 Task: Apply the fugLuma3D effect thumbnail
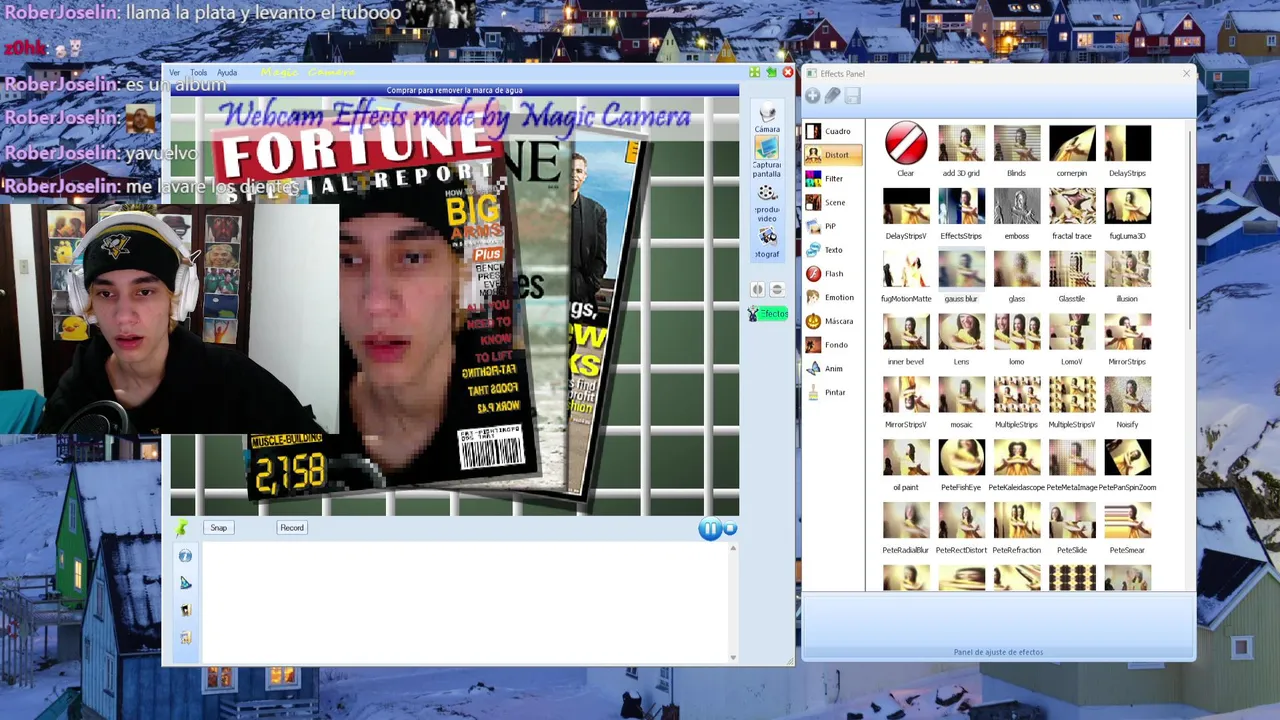(x=1127, y=207)
